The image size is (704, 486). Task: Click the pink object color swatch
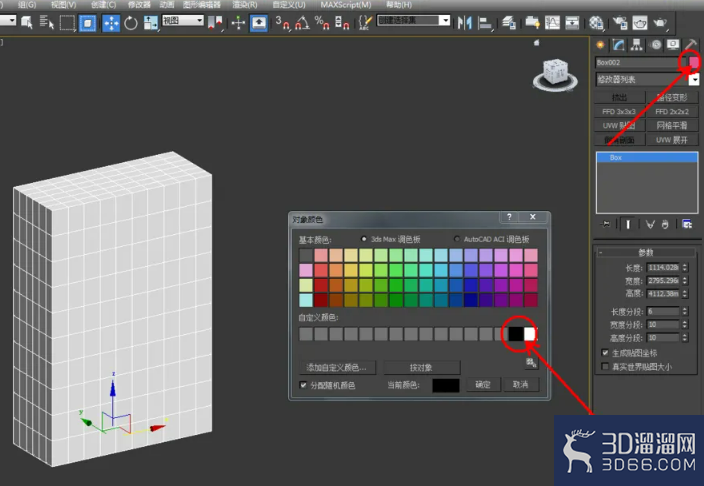click(x=694, y=62)
